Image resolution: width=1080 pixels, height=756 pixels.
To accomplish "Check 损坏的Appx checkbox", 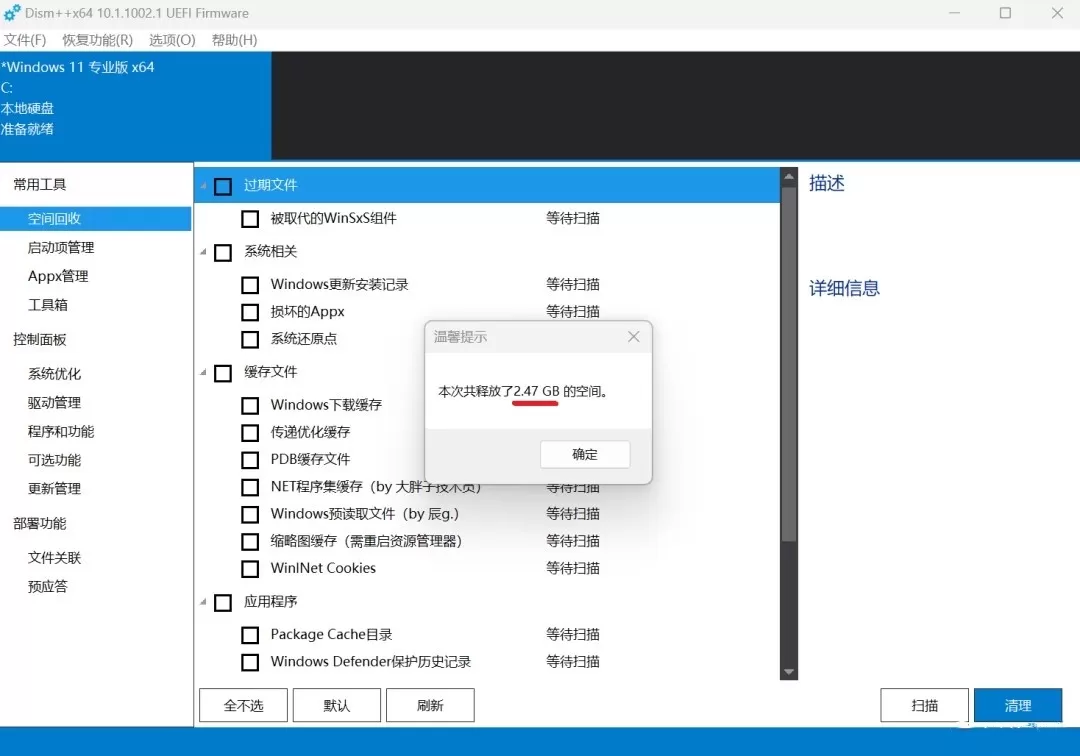I will (250, 312).
